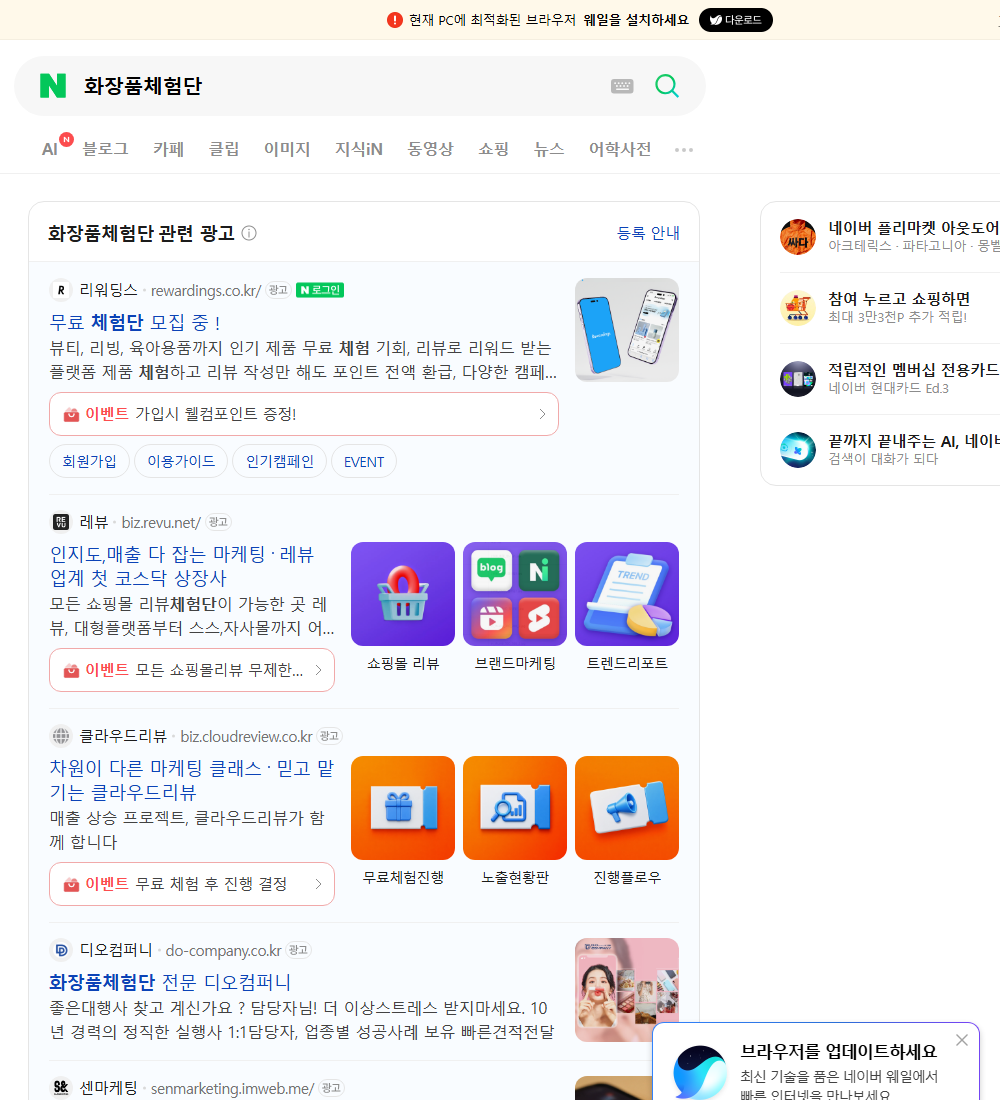
Task: Click 웨일을 설치하세요 banner text
Action: pos(636,20)
